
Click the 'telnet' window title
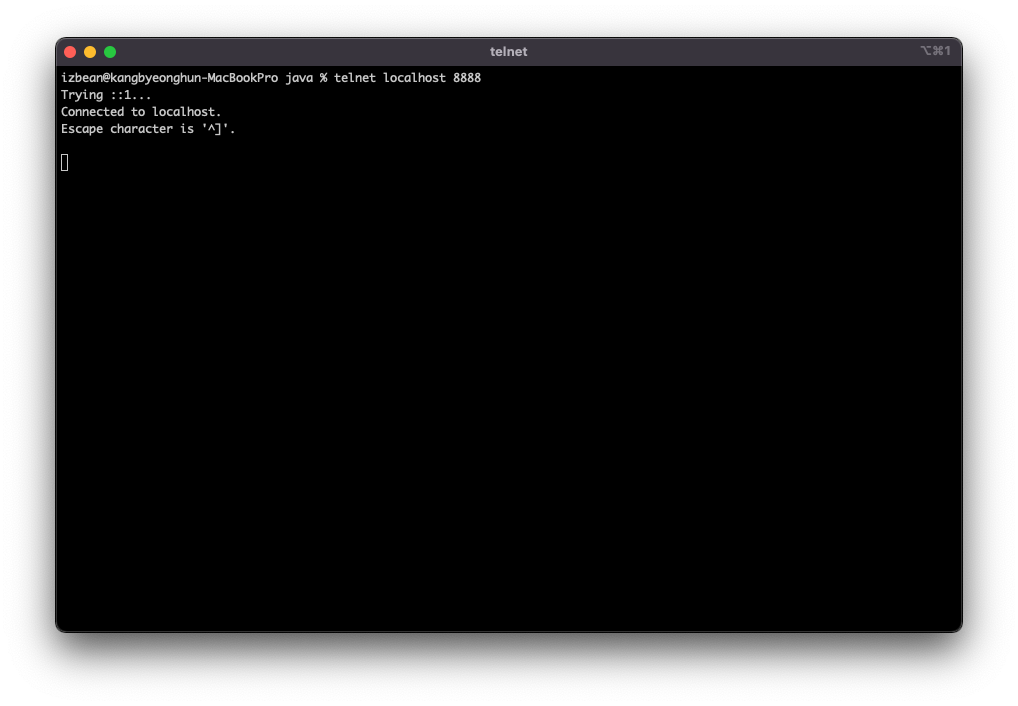click(x=508, y=52)
